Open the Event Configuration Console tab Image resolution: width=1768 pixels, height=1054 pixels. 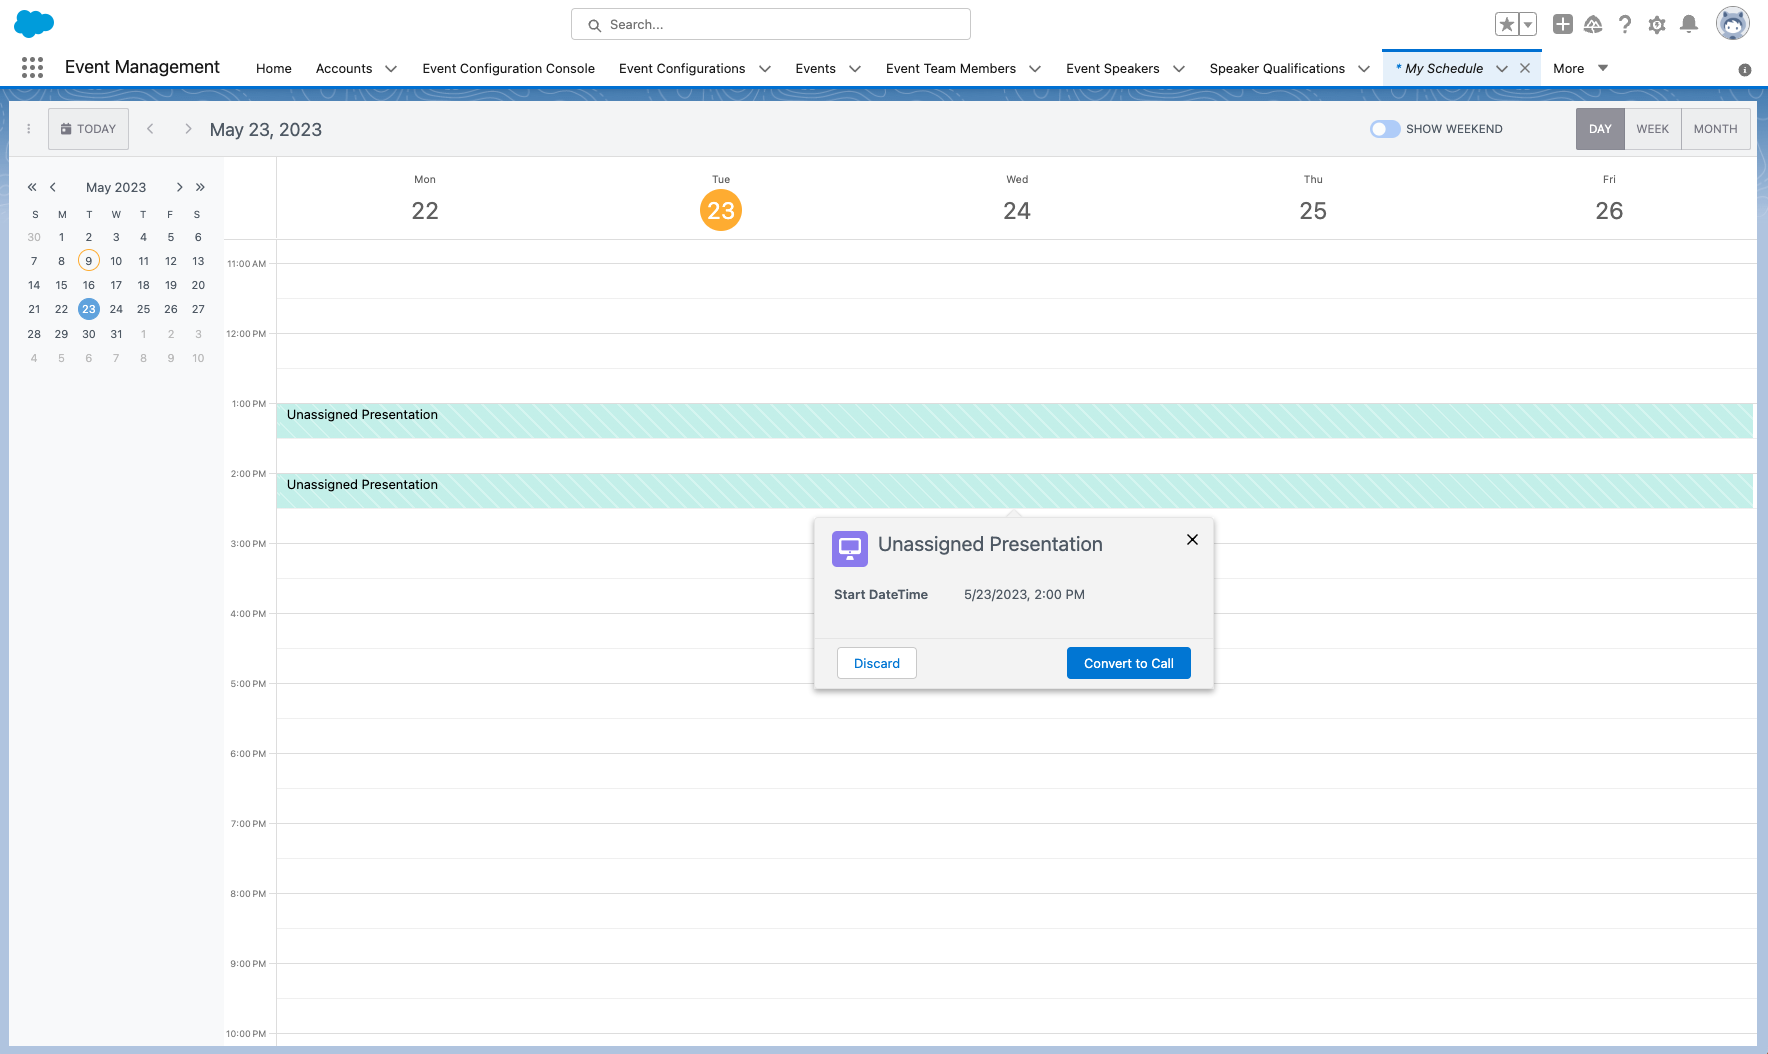click(x=508, y=68)
